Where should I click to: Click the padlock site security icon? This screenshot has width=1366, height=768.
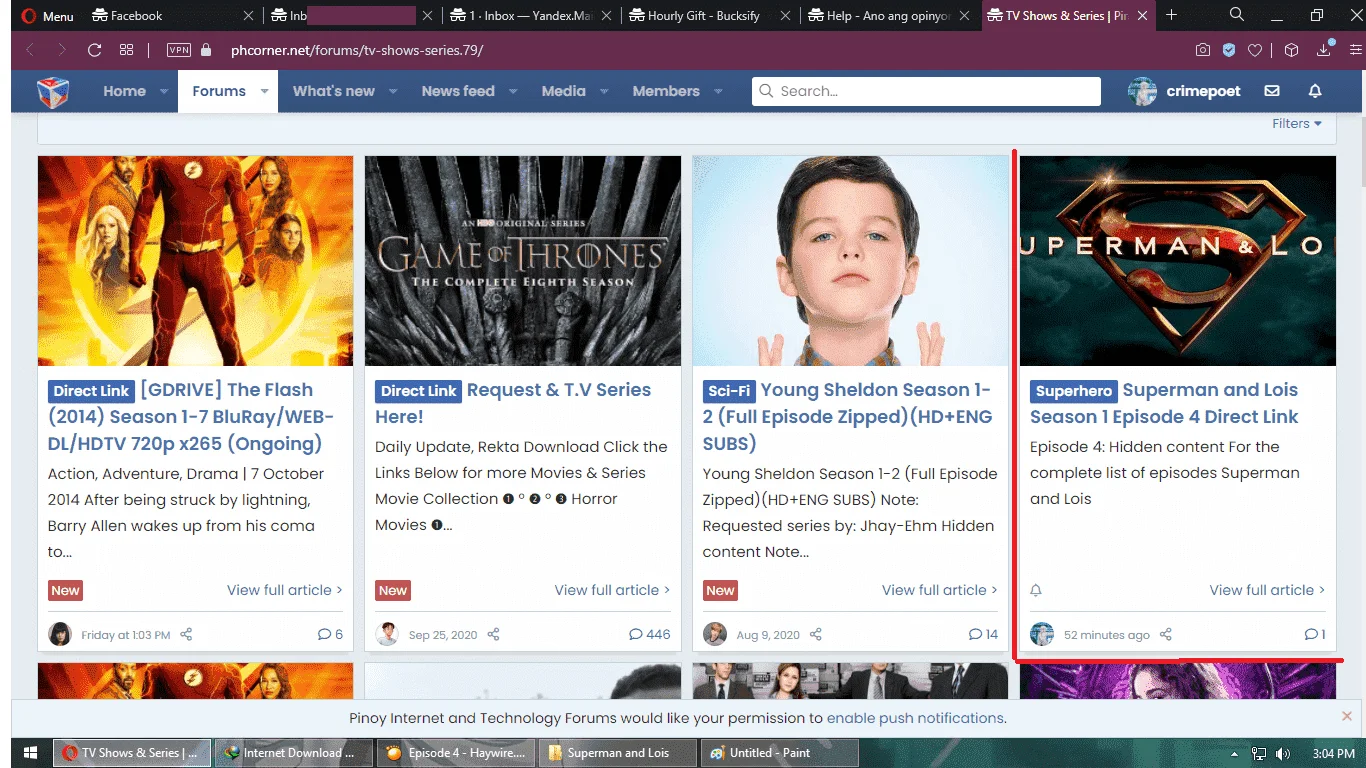pos(207,50)
